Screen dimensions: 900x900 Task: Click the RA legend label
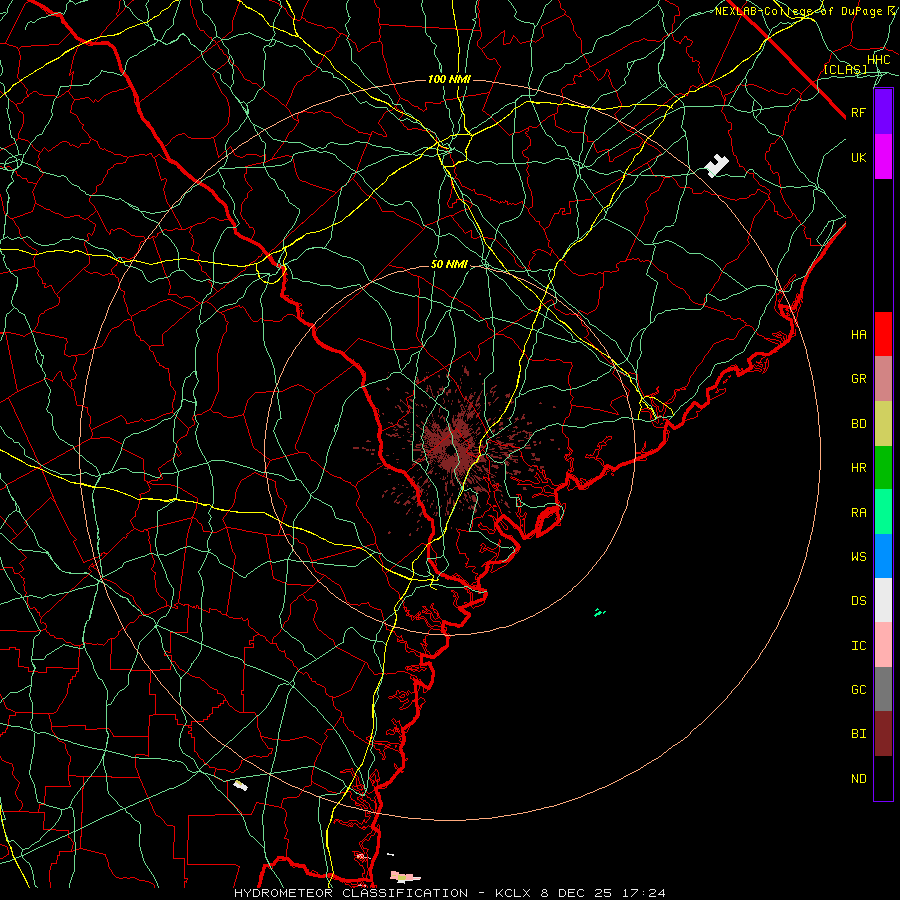858,513
